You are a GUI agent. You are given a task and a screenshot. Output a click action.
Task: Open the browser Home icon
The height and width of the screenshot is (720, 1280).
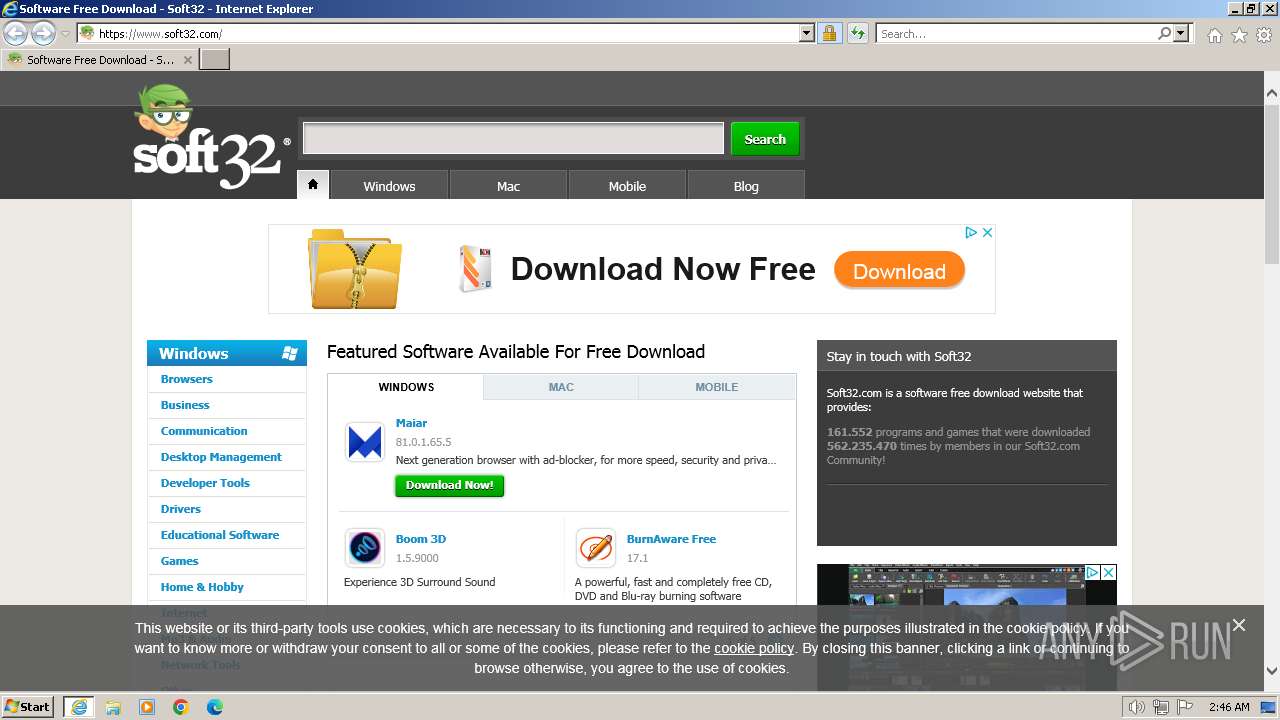pos(1214,35)
